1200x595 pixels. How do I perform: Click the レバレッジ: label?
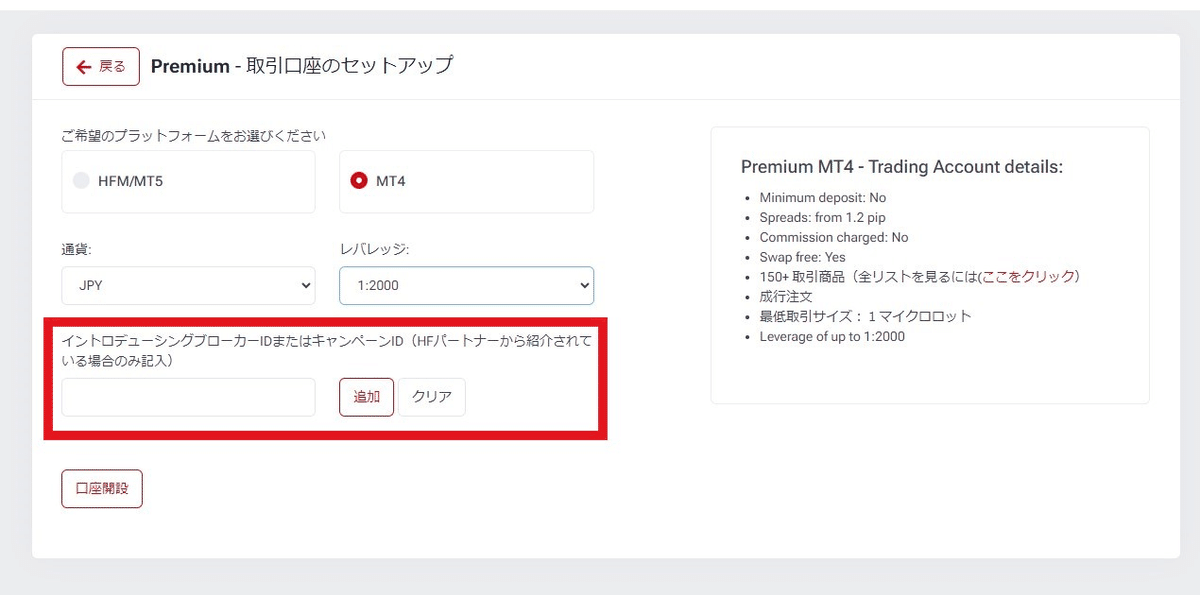[375, 249]
